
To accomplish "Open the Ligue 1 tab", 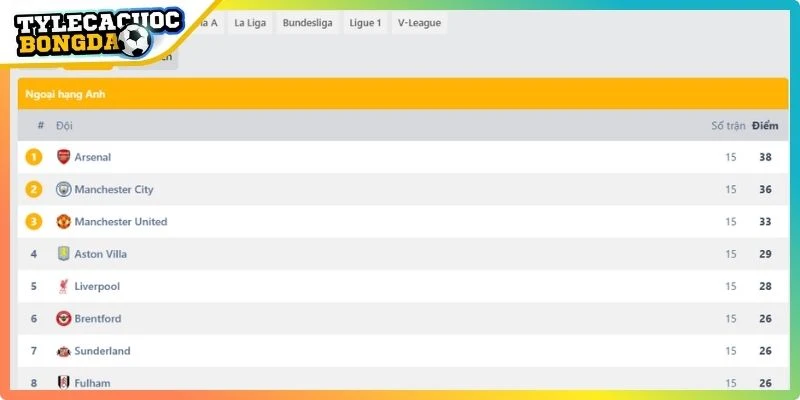I will click(365, 23).
